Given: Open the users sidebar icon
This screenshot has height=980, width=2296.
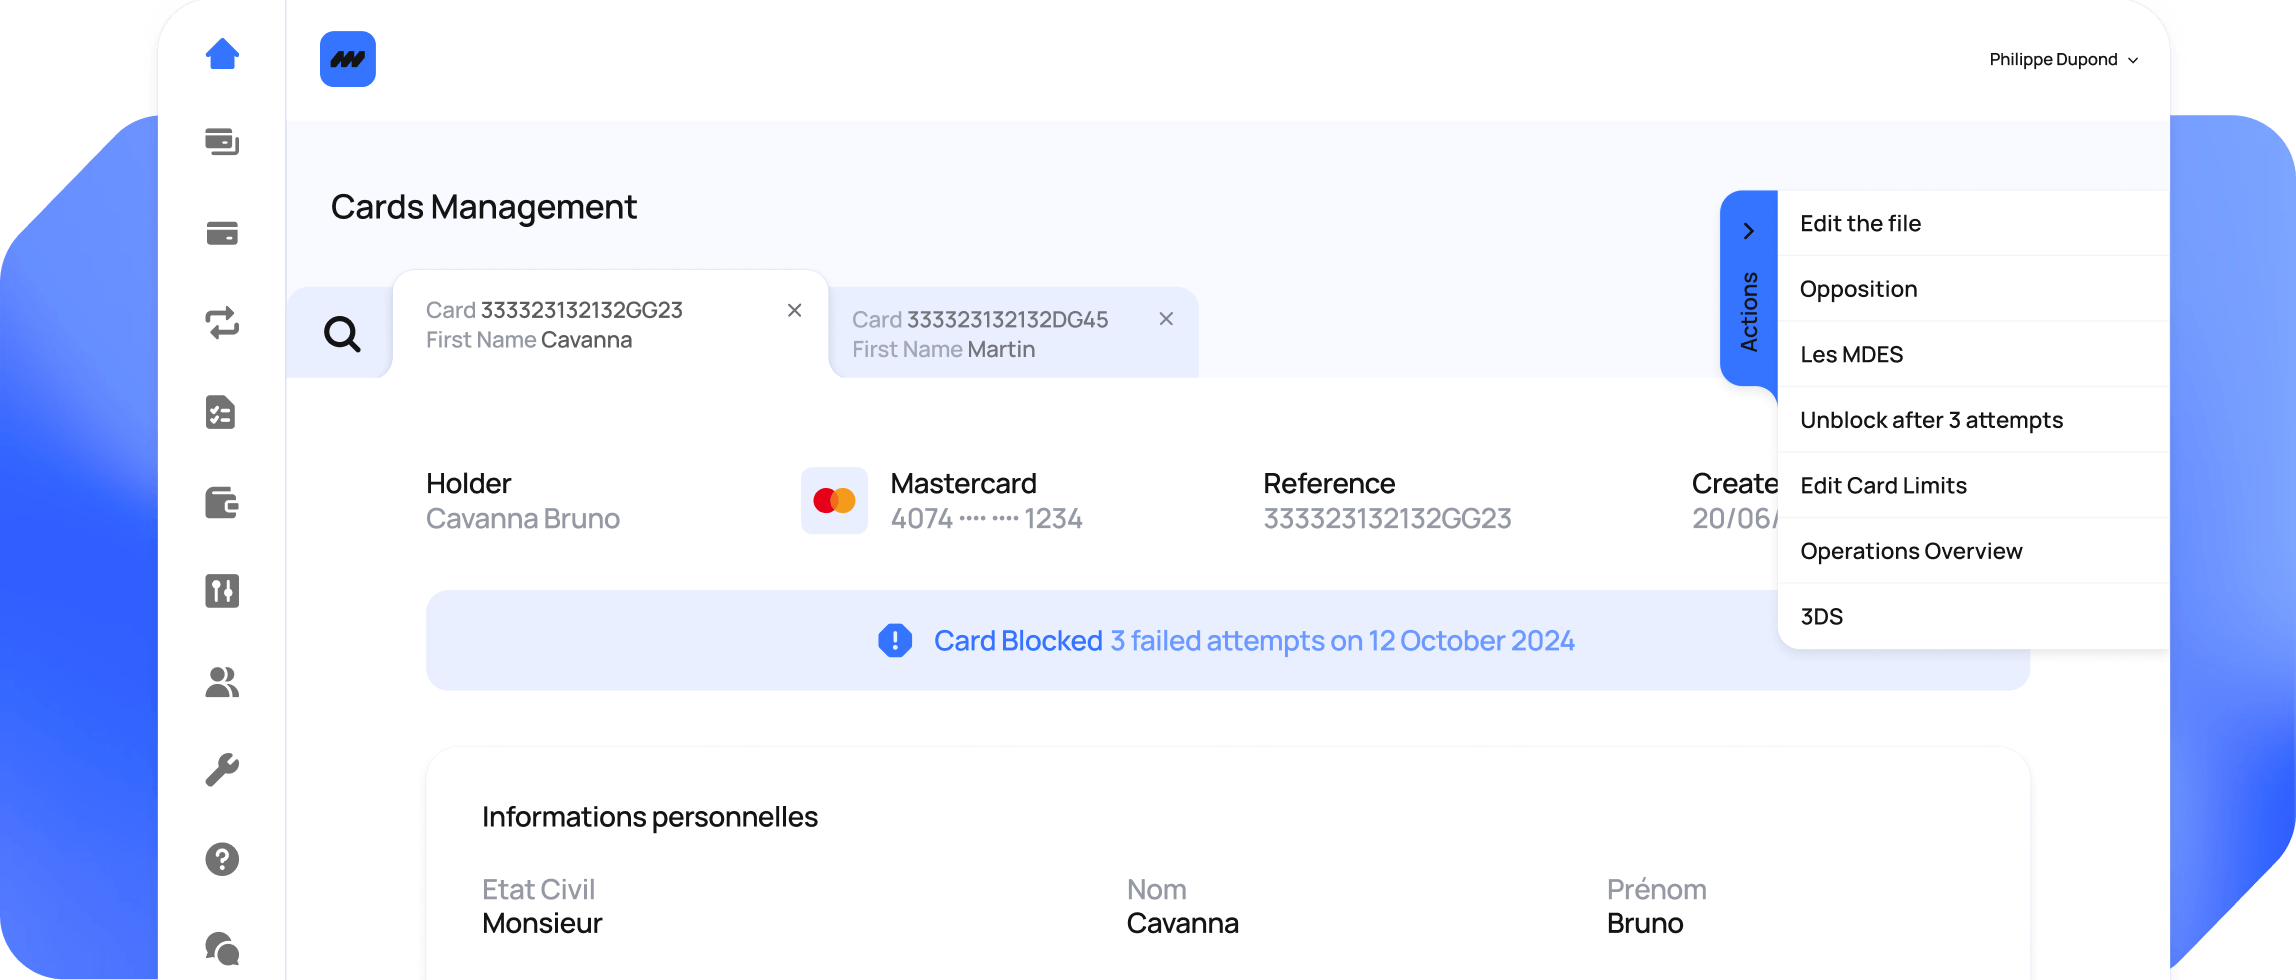Looking at the screenshot, I should pyautogui.click(x=222, y=681).
